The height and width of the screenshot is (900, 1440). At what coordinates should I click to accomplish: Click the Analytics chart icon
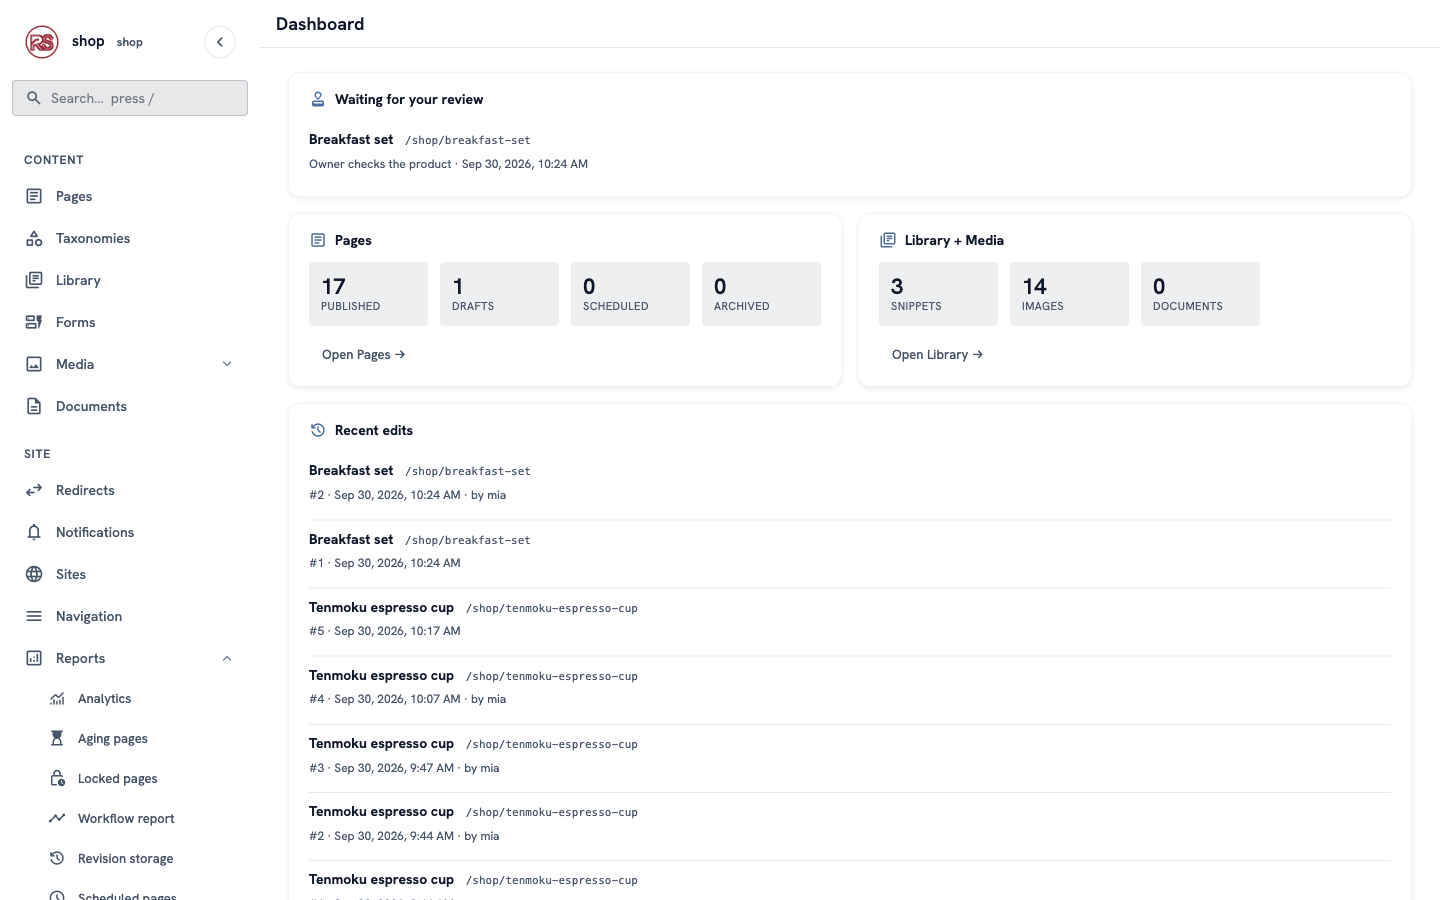(57, 699)
